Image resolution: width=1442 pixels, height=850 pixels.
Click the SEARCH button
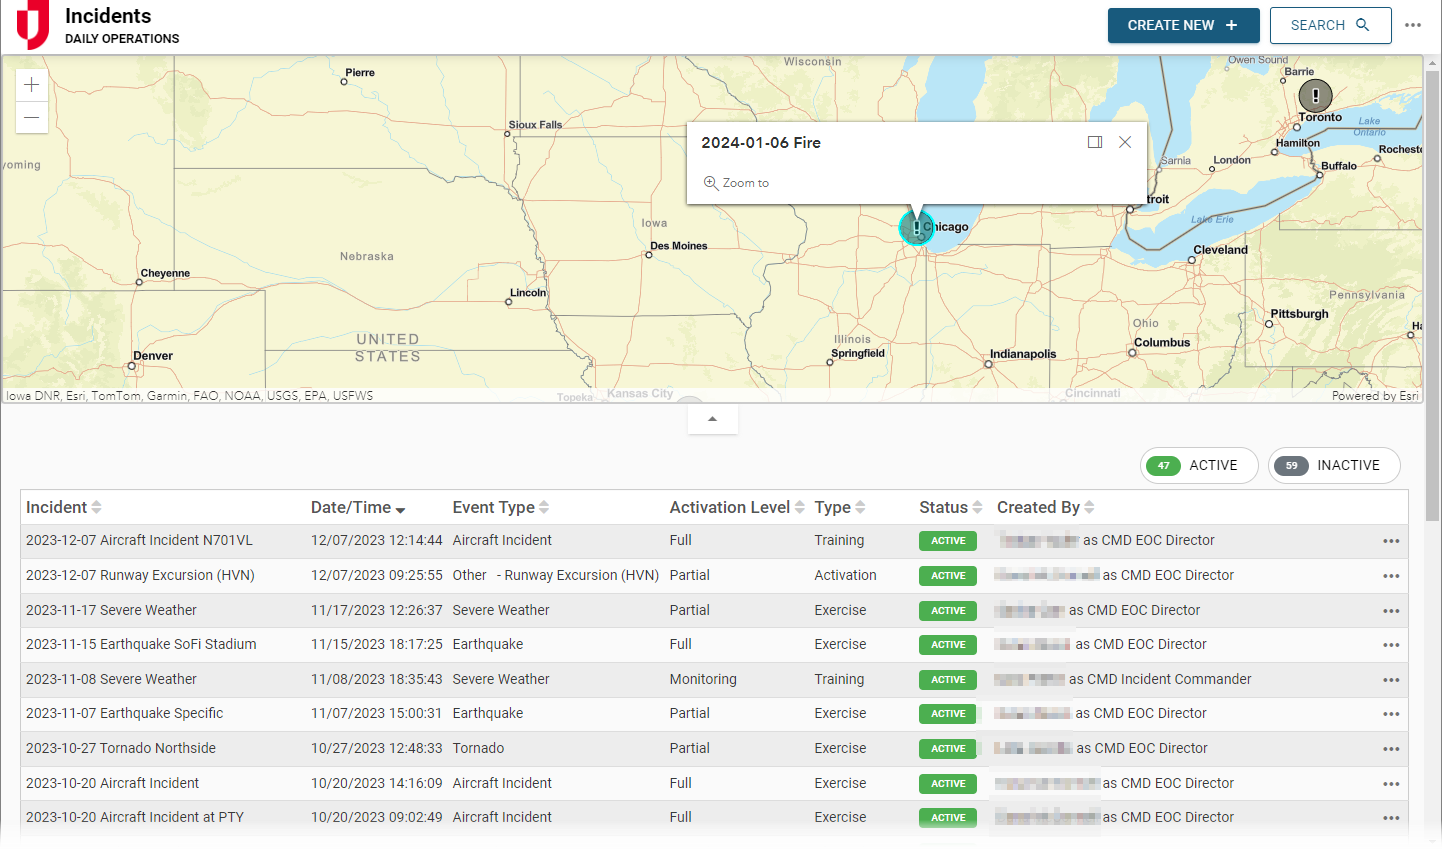pyautogui.click(x=1329, y=25)
